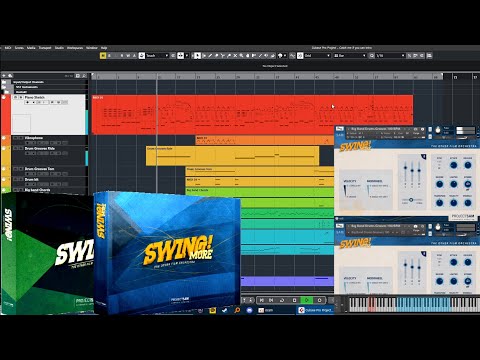Screen dimensions: 480x360
Task: Select the Piano Sketch track
Action: 48,114
